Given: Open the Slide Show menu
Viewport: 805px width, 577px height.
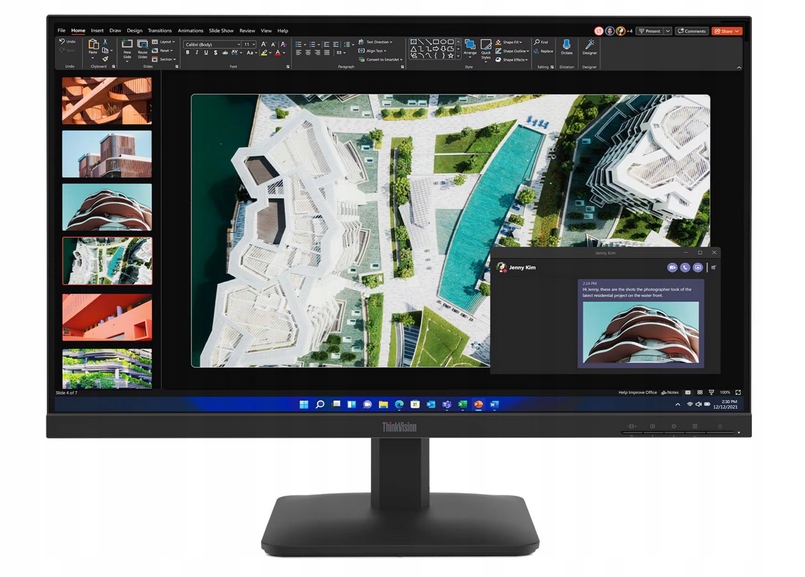Looking at the screenshot, I should [220, 30].
